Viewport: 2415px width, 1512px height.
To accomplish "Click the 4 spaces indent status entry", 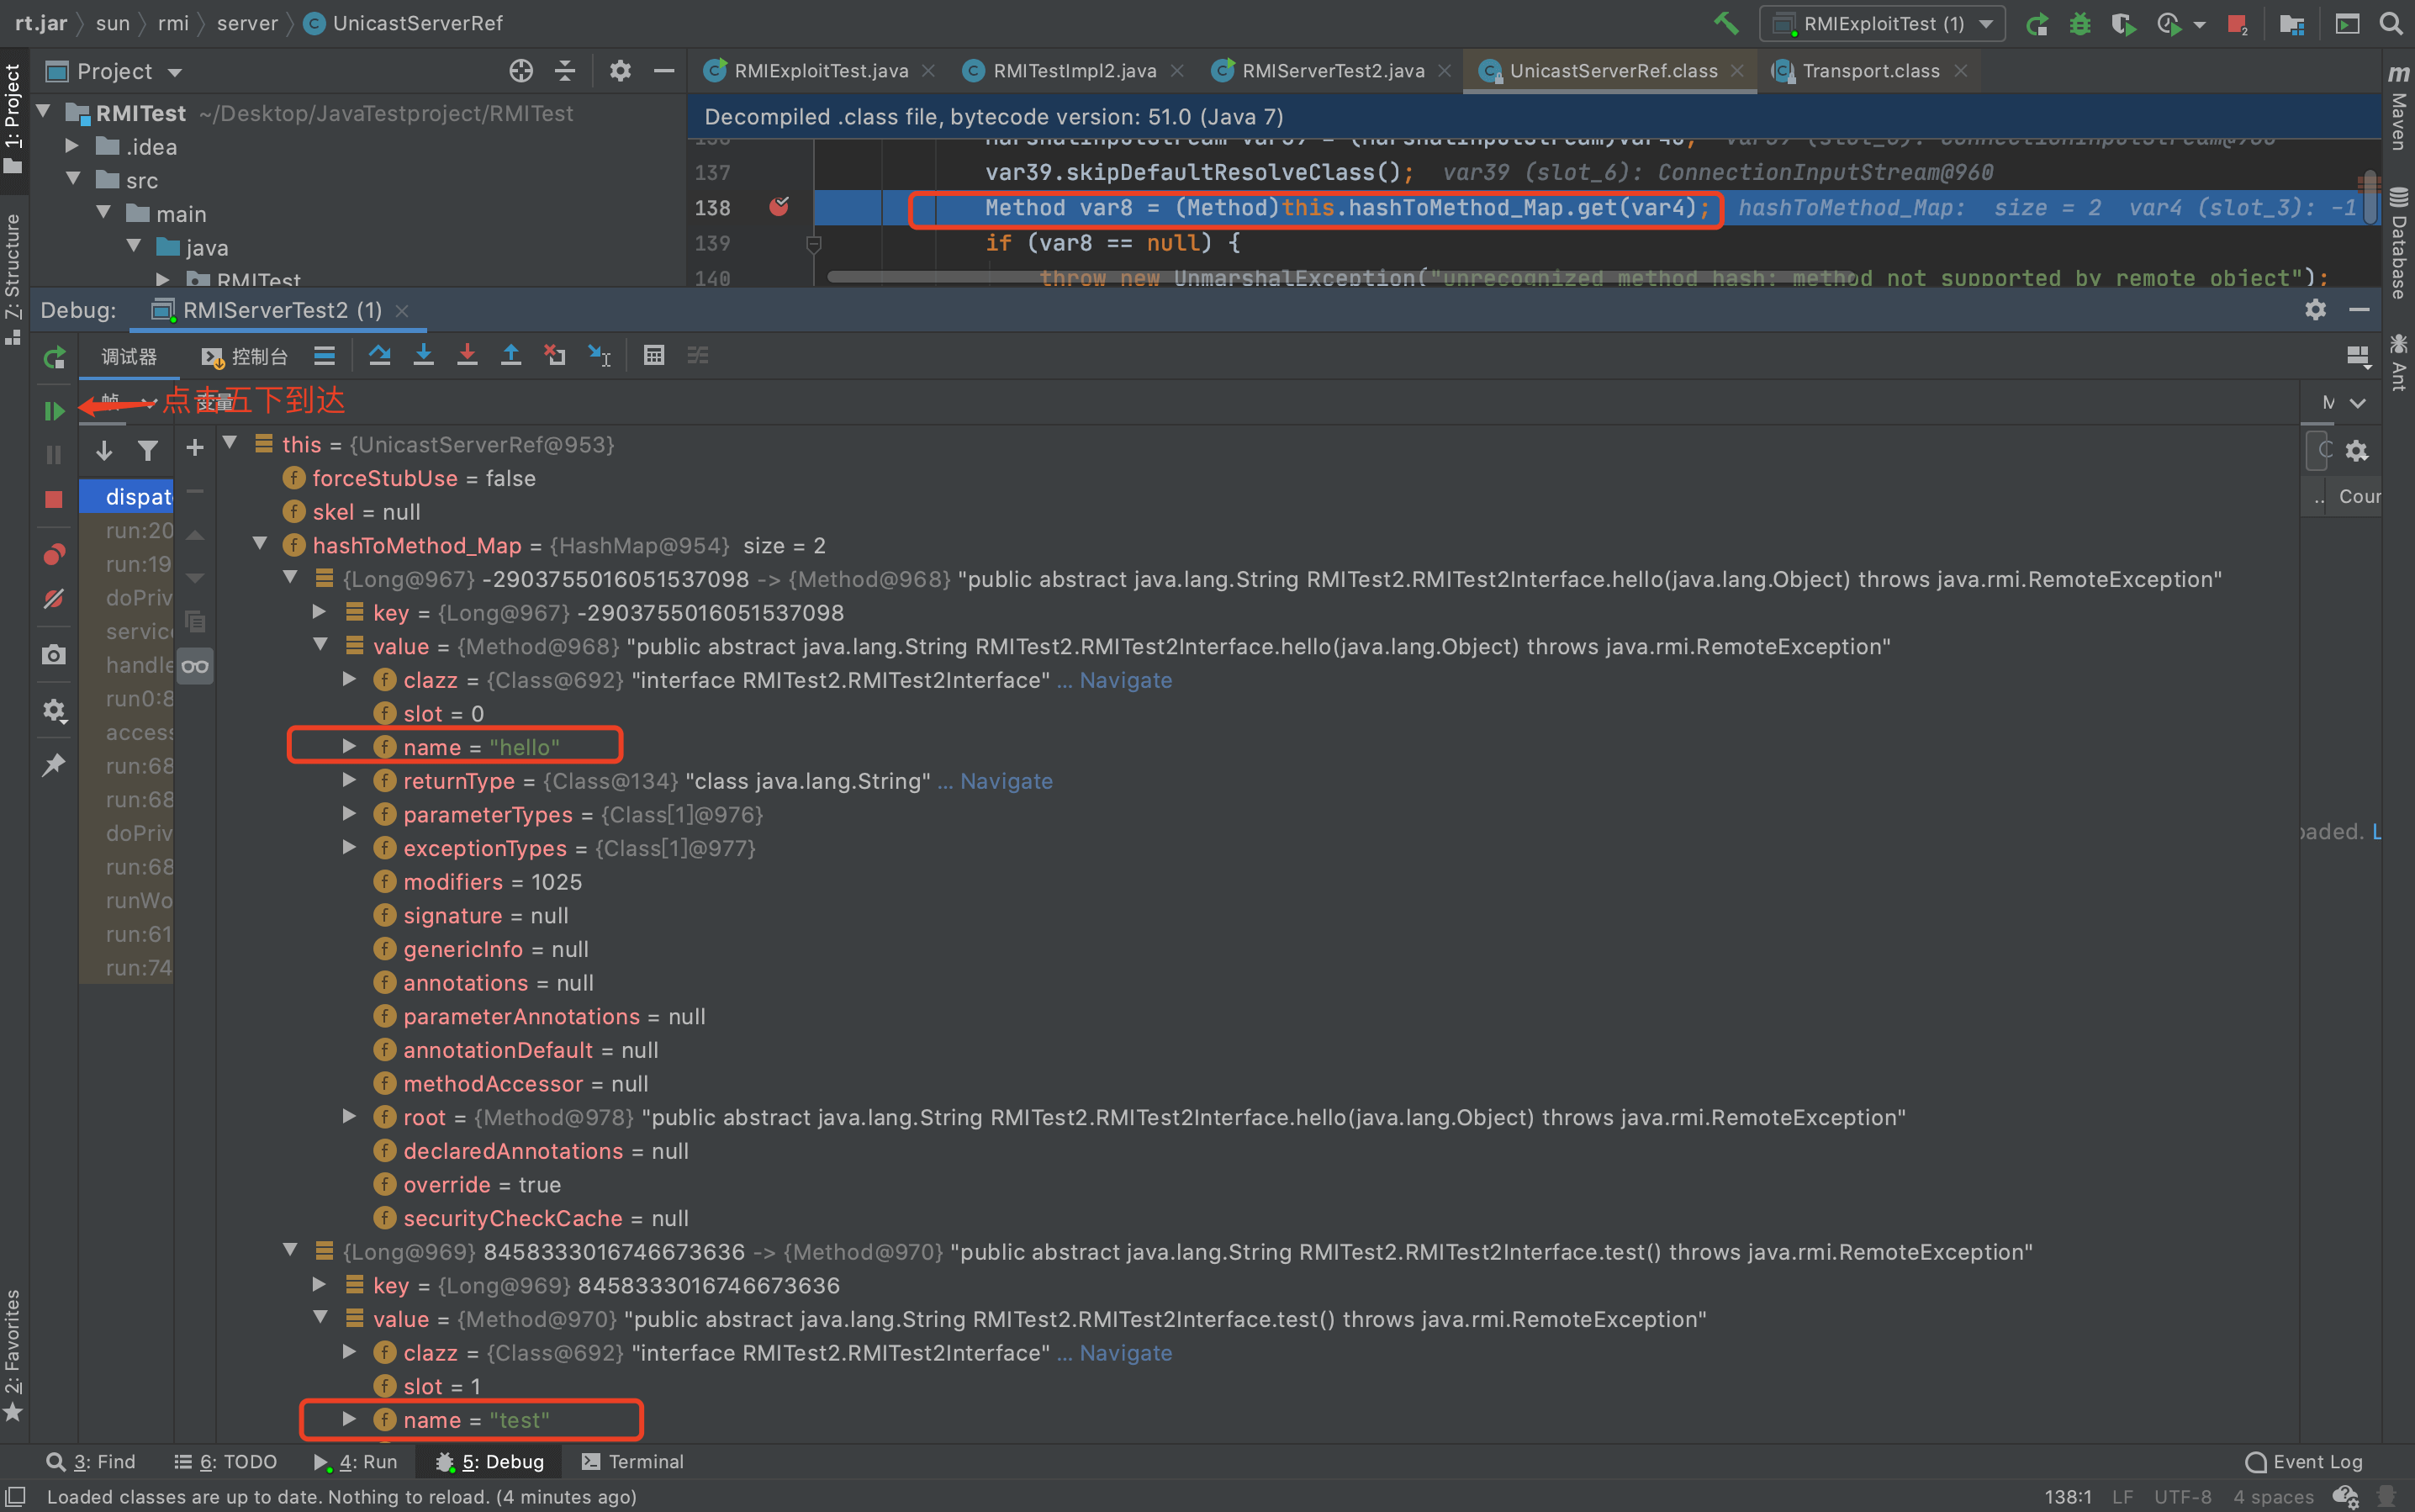I will tap(2274, 1496).
